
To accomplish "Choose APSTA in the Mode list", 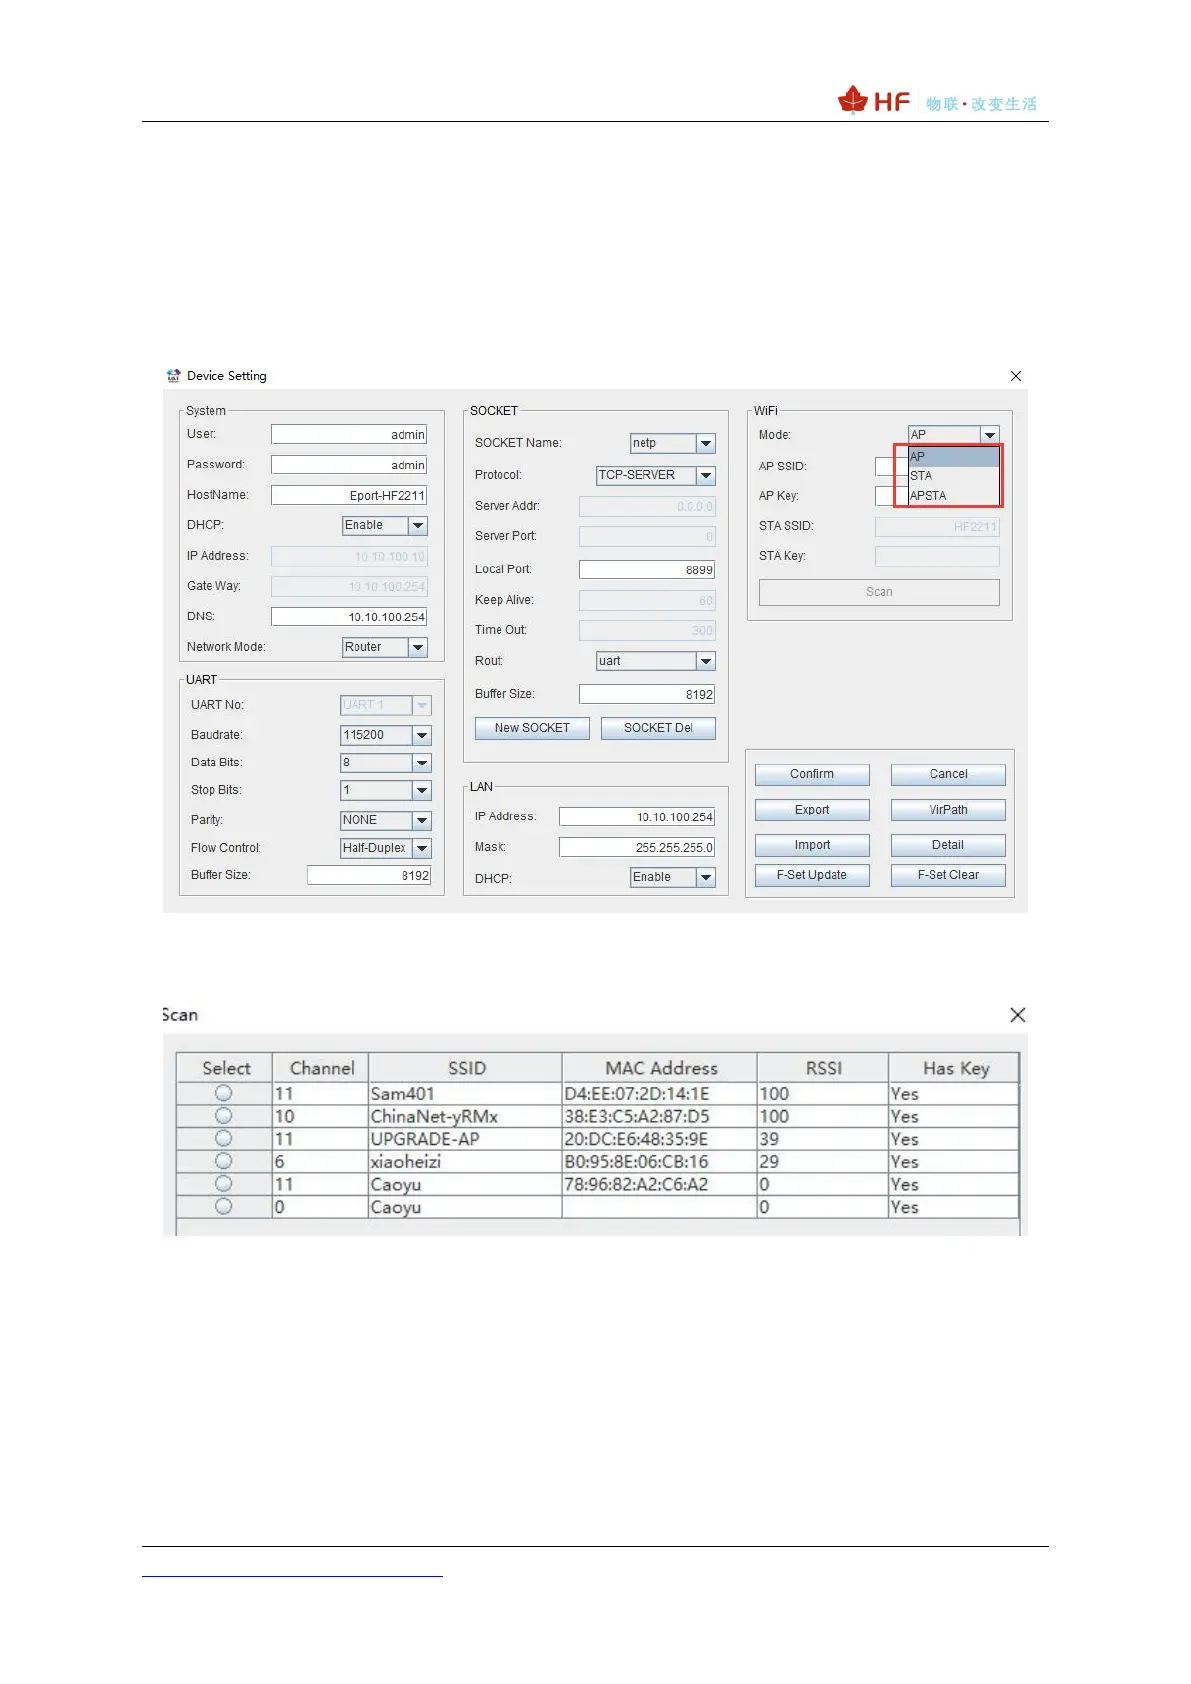I will pyautogui.click(x=954, y=496).
